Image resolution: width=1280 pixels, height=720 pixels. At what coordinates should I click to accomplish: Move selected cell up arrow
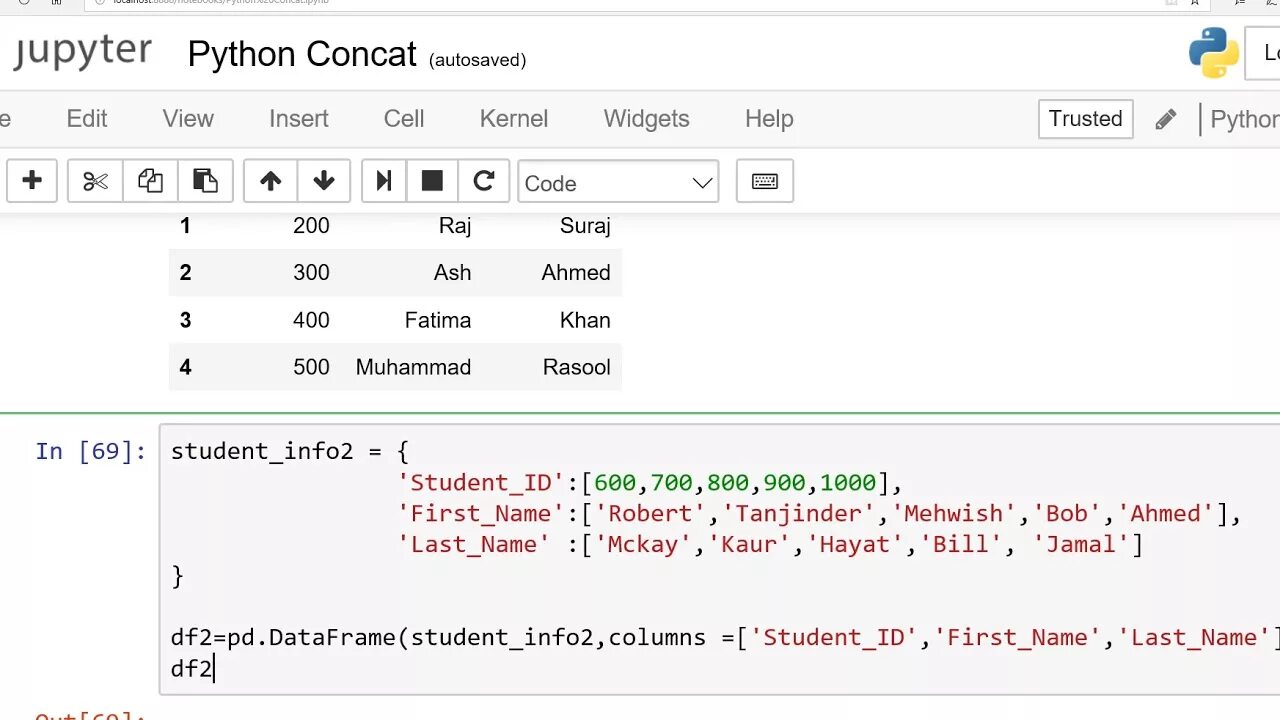(x=270, y=181)
